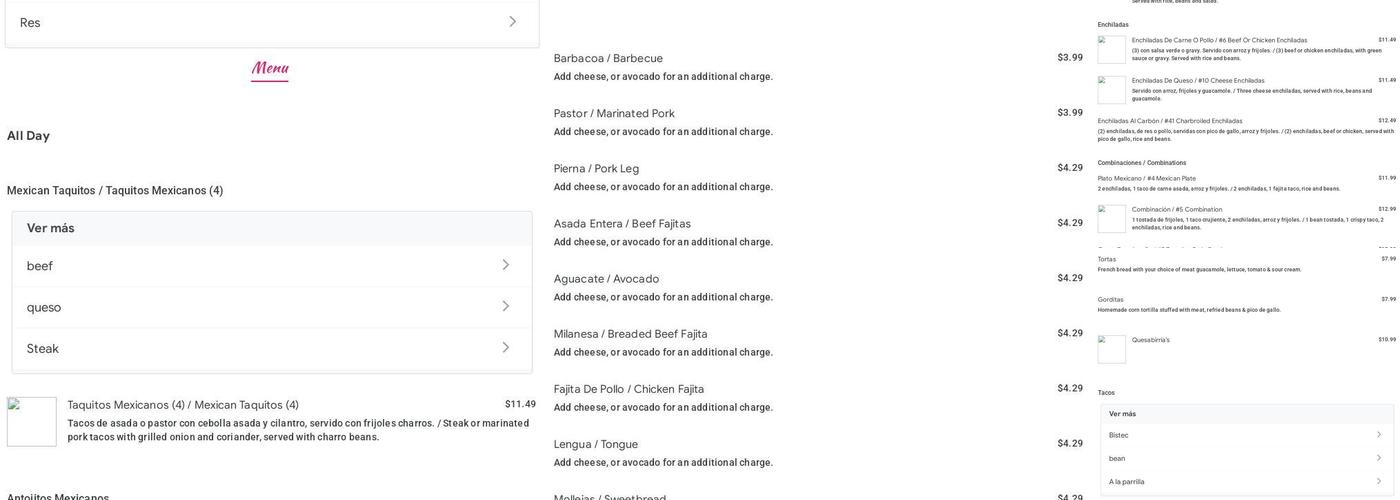Screen dimensions: 1400x500
Task: Click the Bistec chevron under Tacos
Action: pos(1379,435)
